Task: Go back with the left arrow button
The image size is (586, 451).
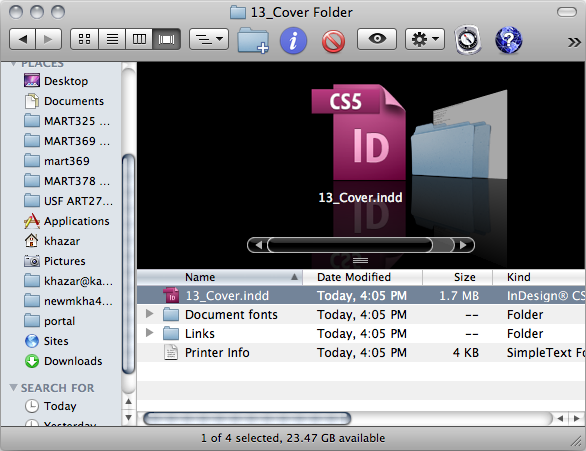Action: click(x=22, y=39)
